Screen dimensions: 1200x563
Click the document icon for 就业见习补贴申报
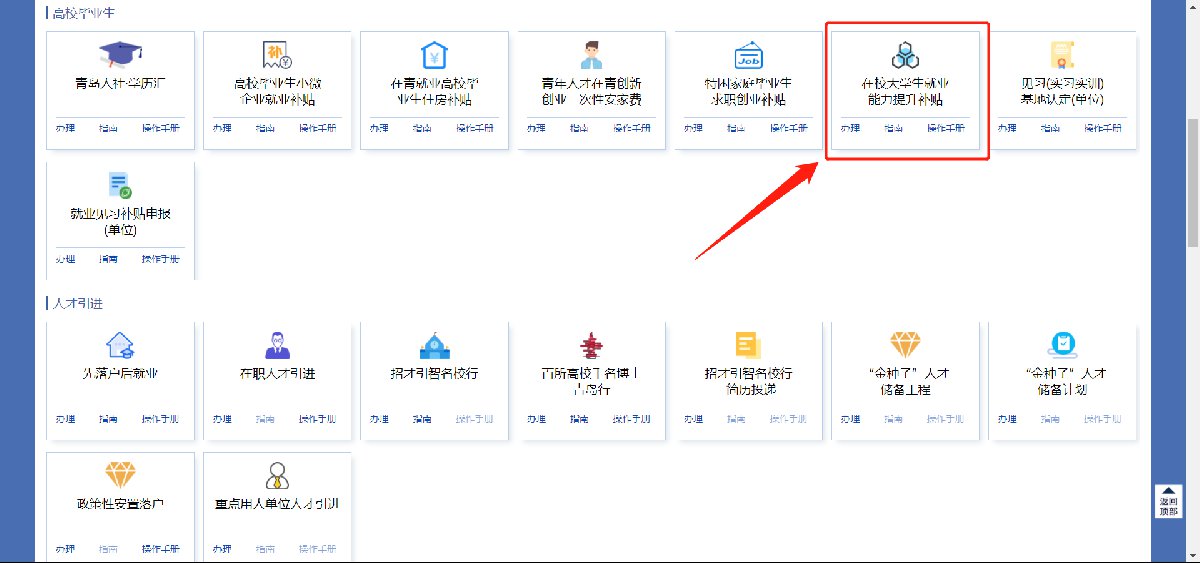coord(120,185)
